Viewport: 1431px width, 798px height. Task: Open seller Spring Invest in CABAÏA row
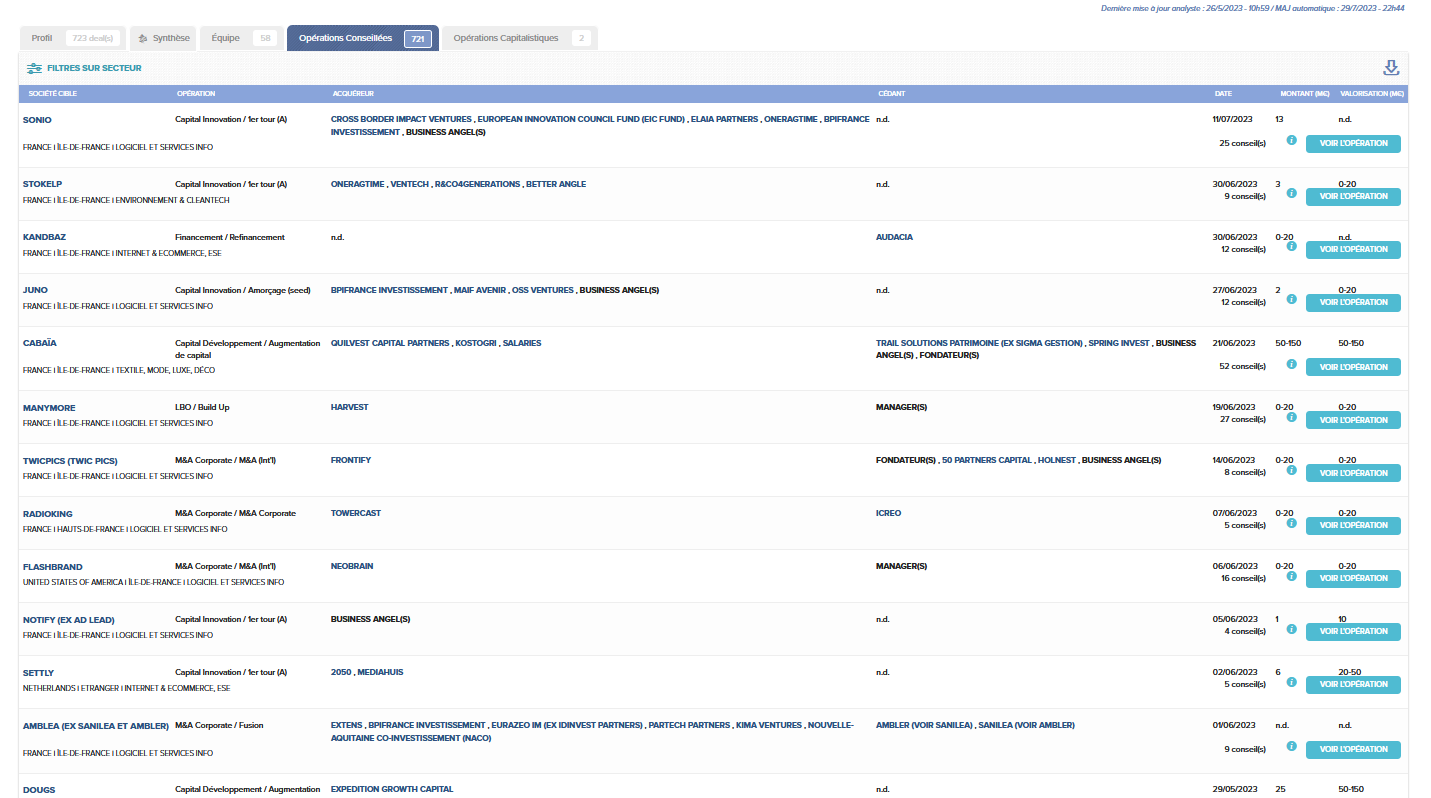(1119, 343)
